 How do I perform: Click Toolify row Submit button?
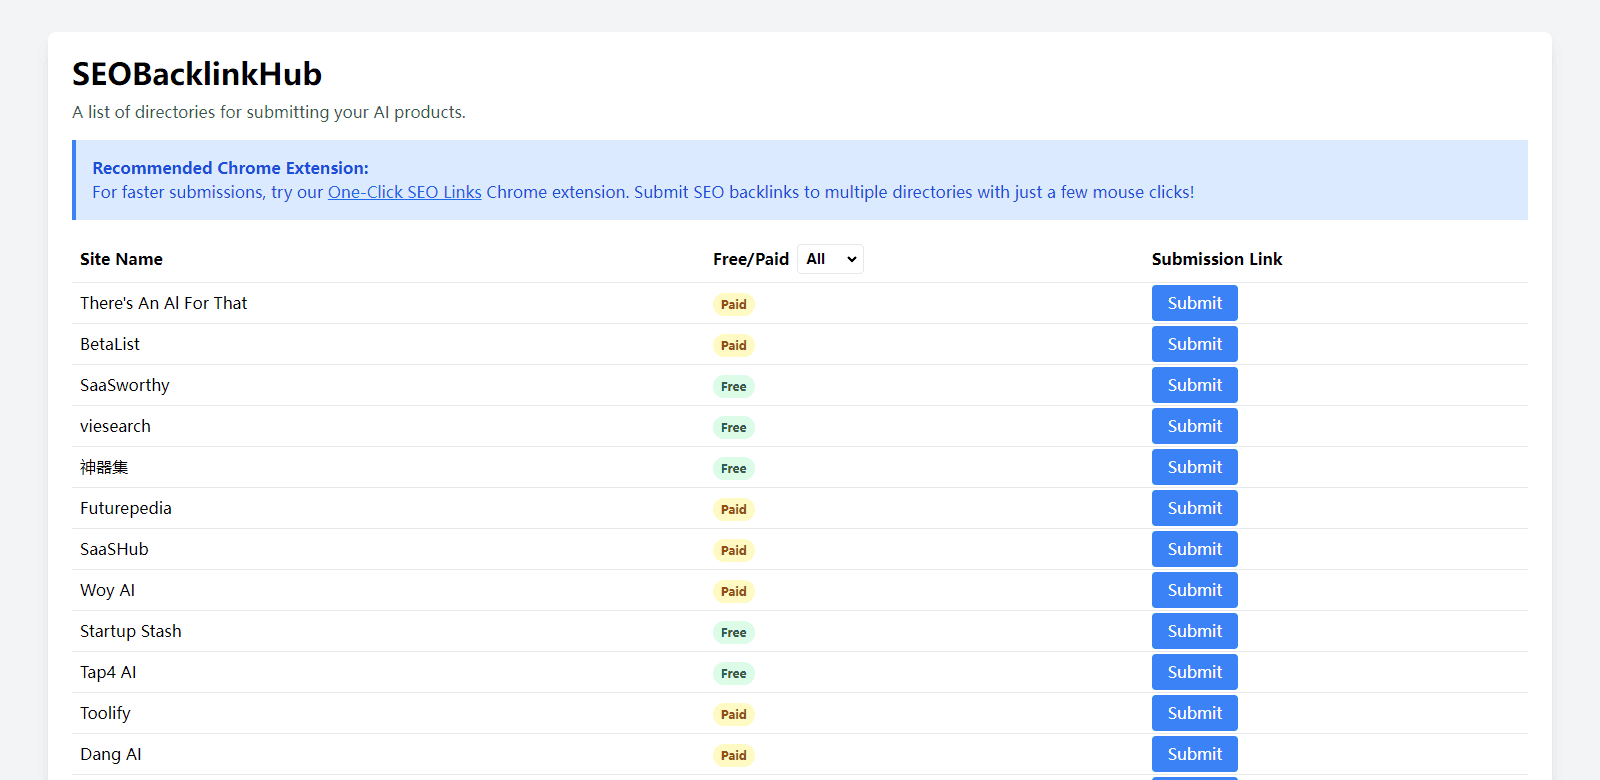coord(1195,713)
